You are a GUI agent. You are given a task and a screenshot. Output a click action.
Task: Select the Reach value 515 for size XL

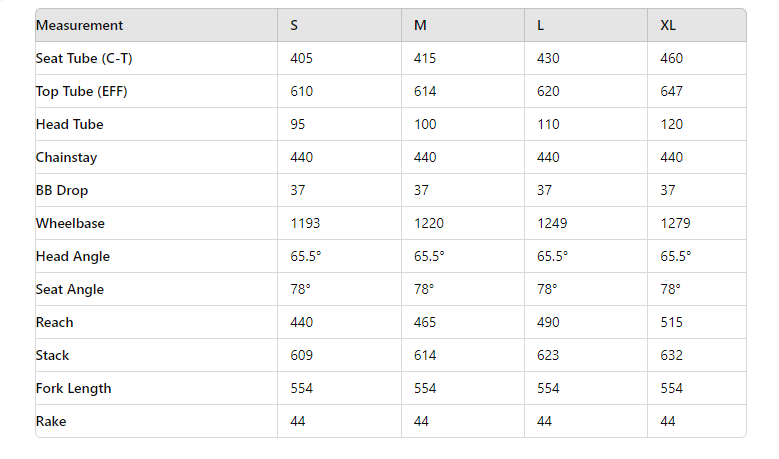[x=672, y=323]
